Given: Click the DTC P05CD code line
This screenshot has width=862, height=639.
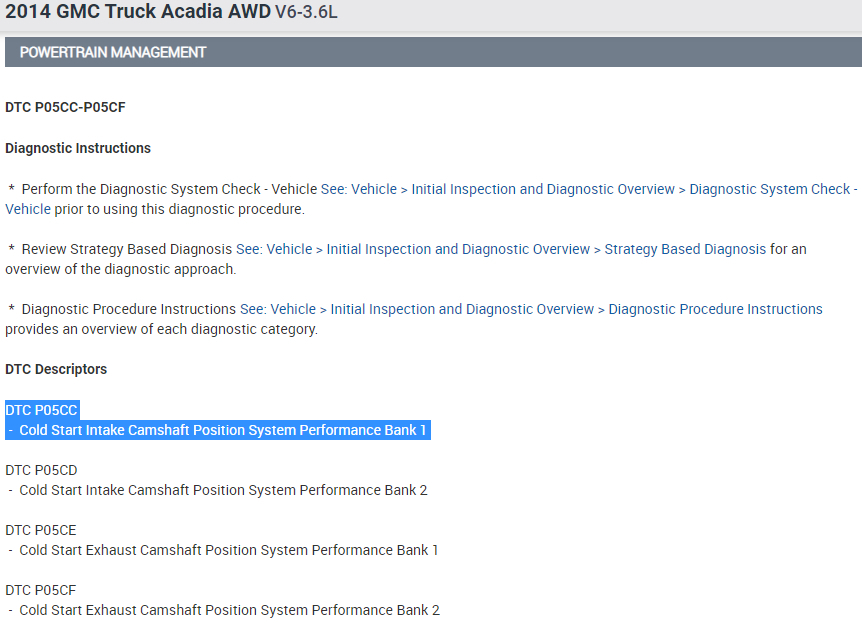Looking at the screenshot, I should click(x=41, y=470).
